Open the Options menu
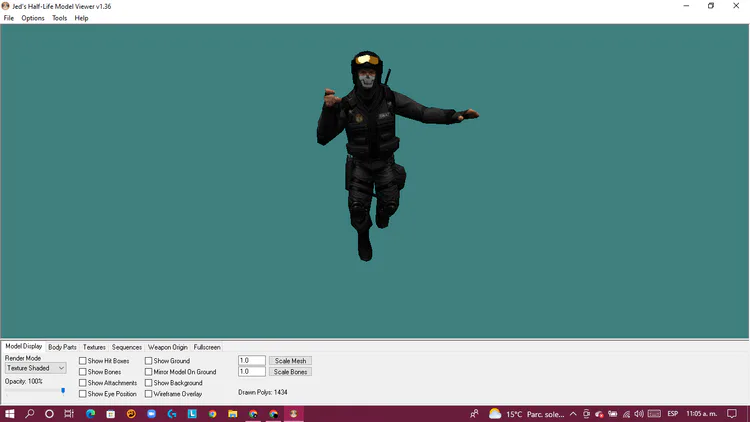The height and width of the screenshot is (422, 750). tap(33, 18)
